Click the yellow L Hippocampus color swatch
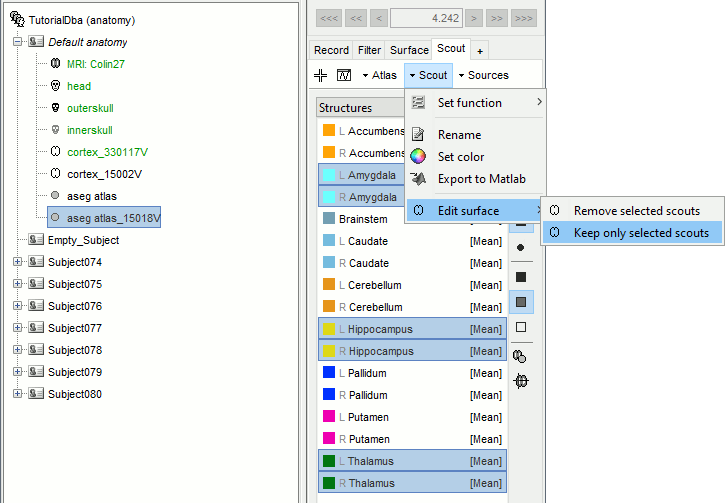The image size is (725, 503). 330,329
